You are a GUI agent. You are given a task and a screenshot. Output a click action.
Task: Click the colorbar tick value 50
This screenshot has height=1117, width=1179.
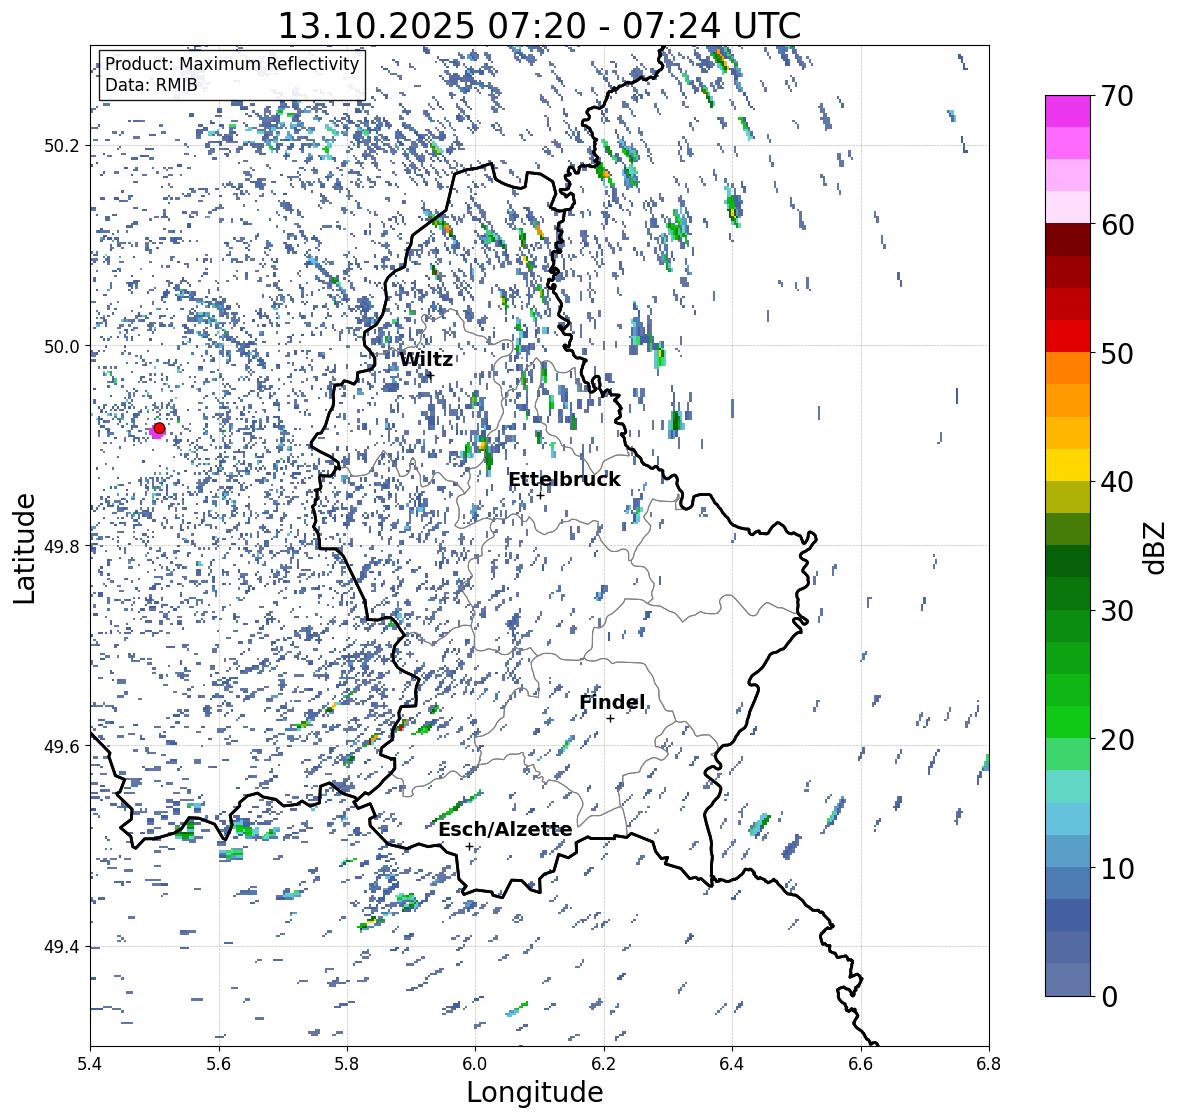pos(1117,354)
